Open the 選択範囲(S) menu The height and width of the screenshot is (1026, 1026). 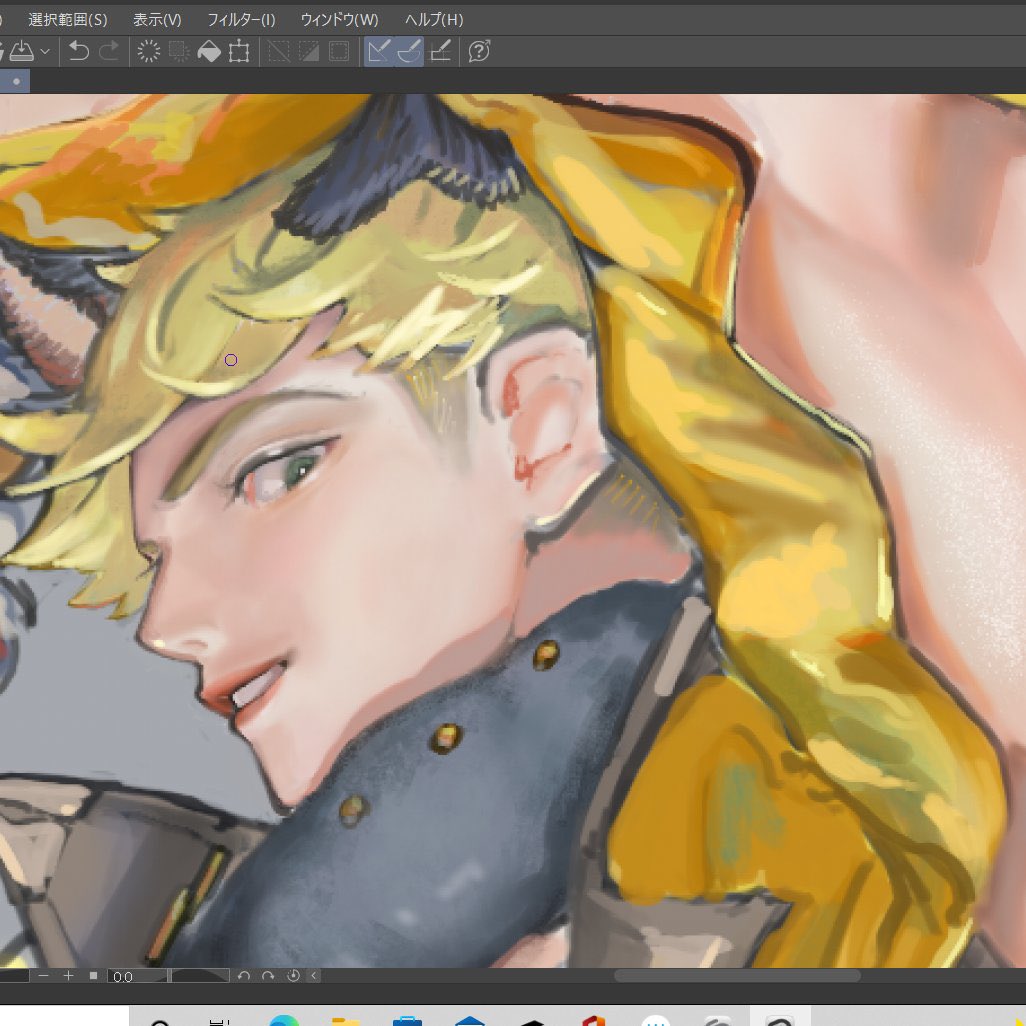coord(67,20)
